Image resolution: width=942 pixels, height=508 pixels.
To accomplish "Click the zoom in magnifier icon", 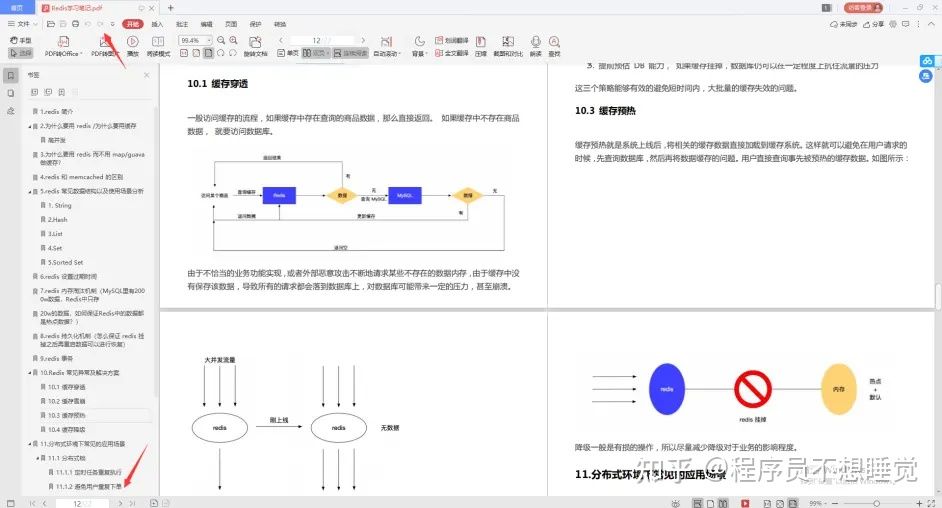I will [234, 40].
